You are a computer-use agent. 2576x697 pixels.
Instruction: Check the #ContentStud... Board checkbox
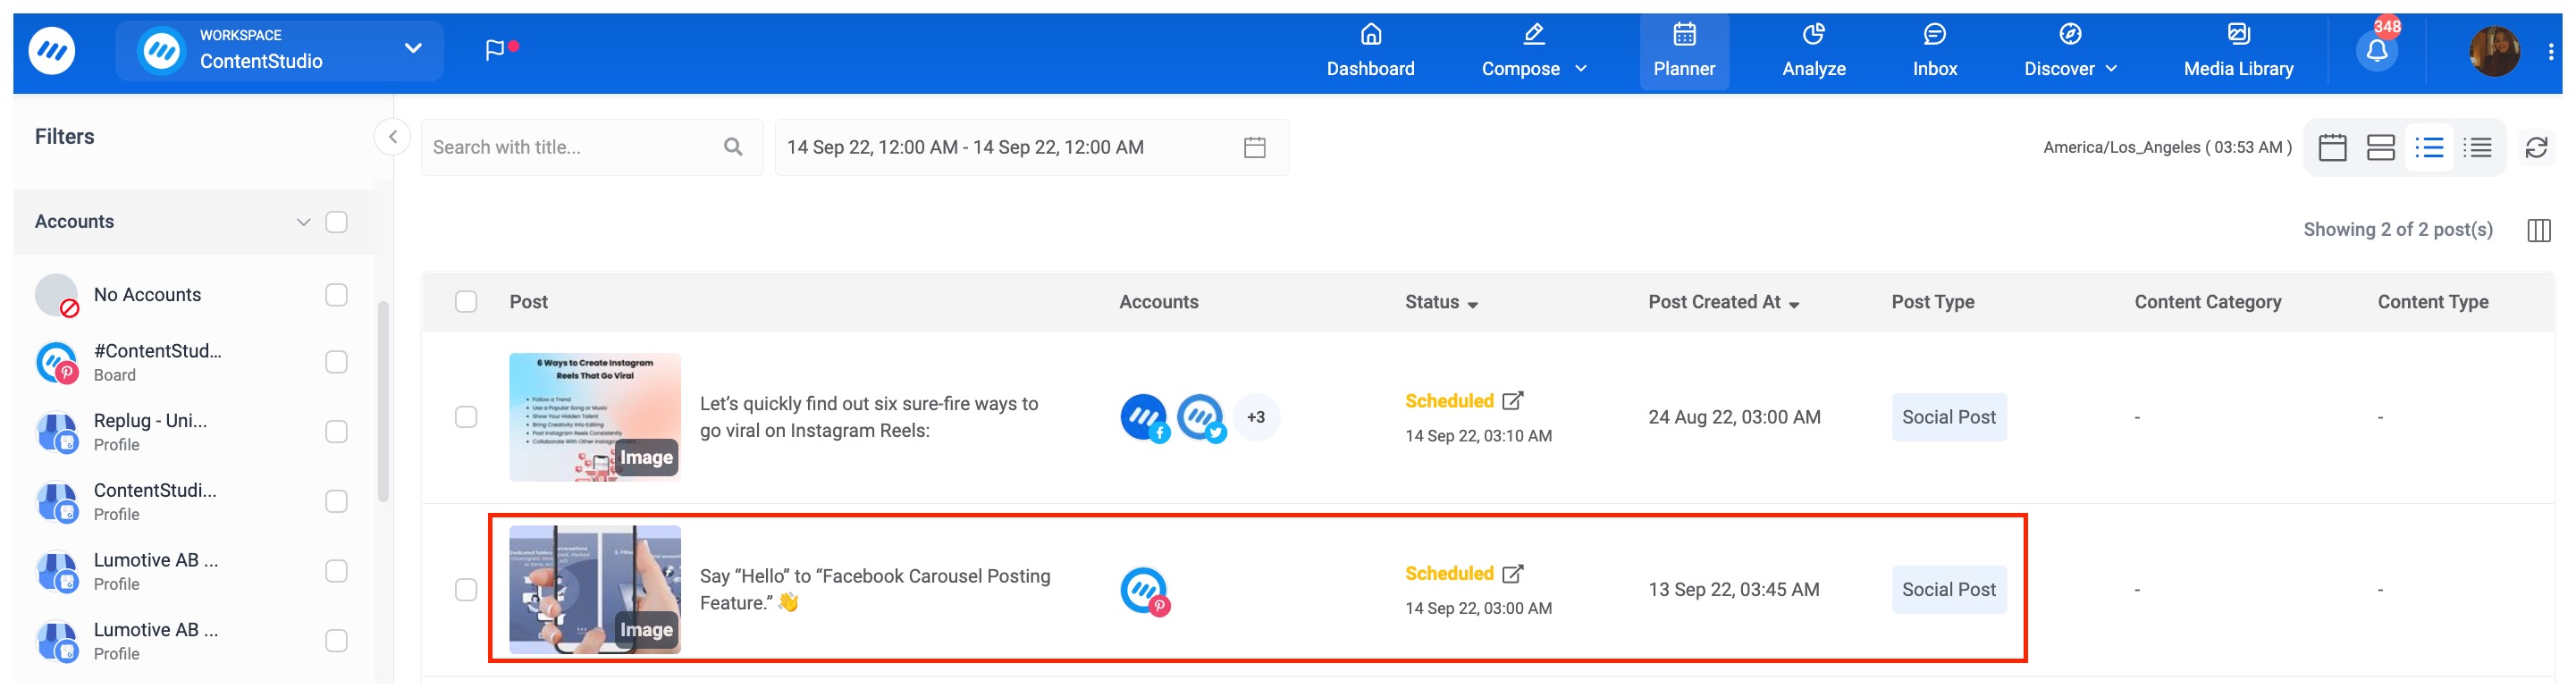point(337,362)
